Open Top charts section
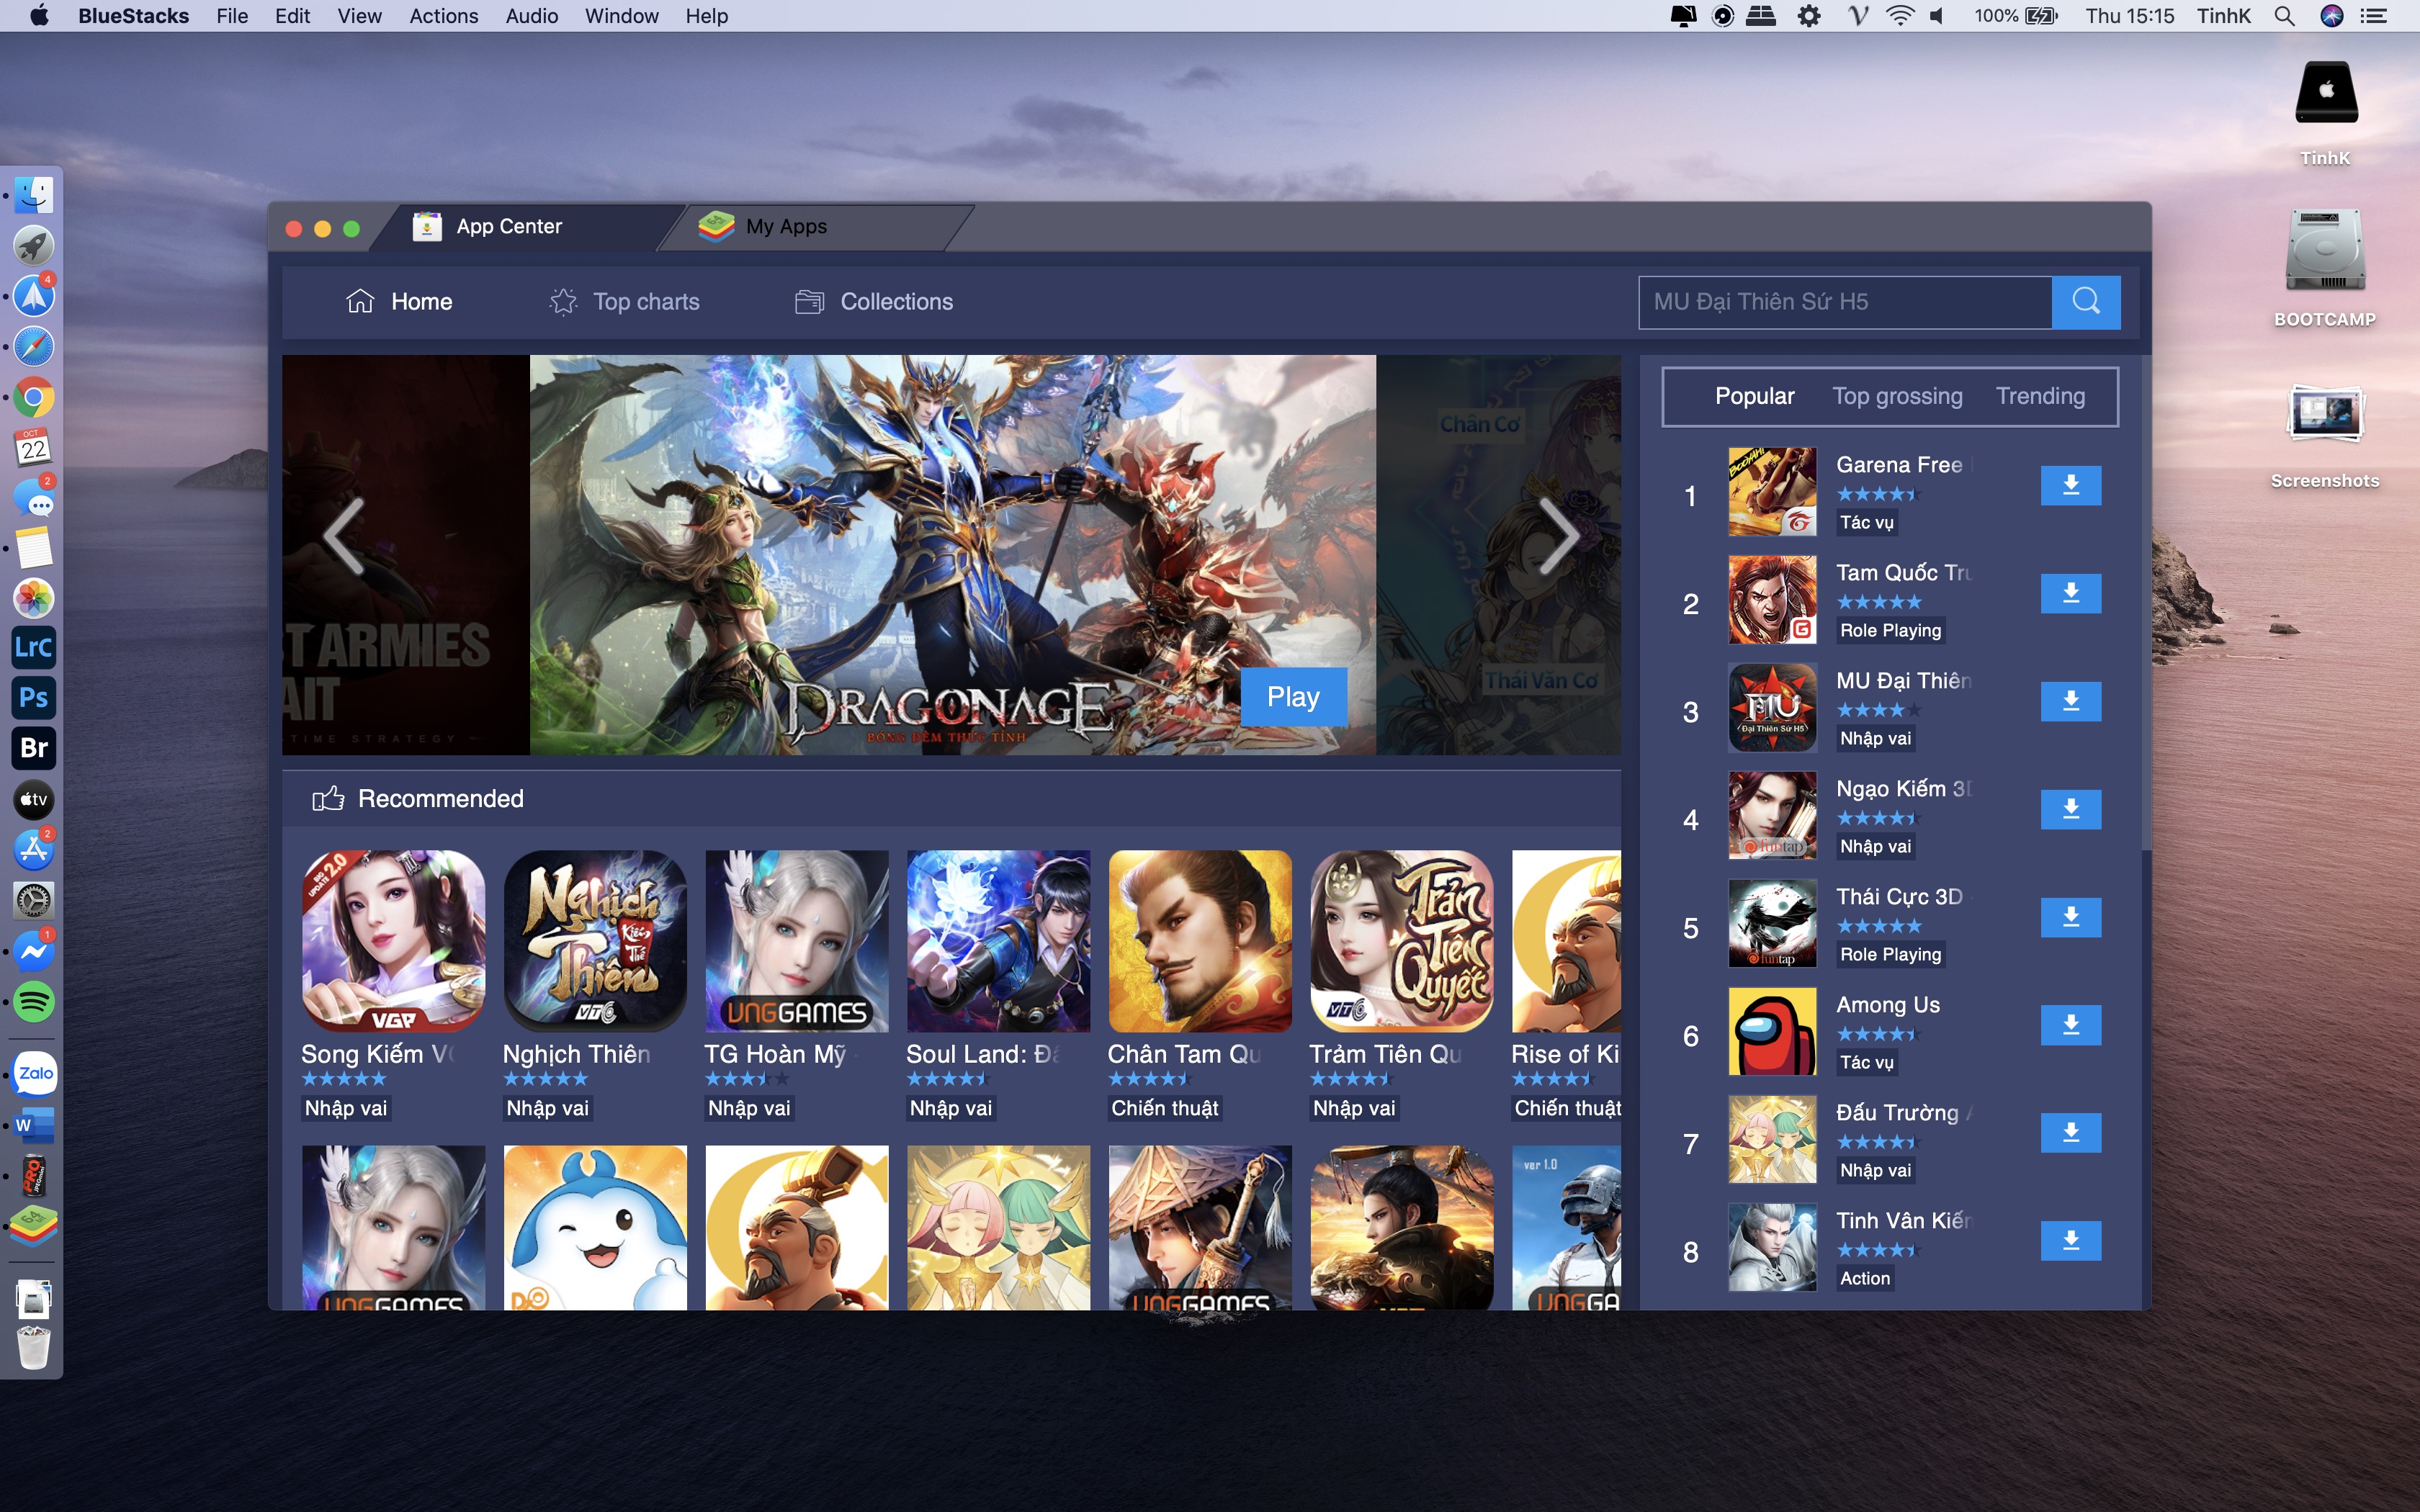The height and width of the screenshot is (1512, 2420). coord(624,302)
